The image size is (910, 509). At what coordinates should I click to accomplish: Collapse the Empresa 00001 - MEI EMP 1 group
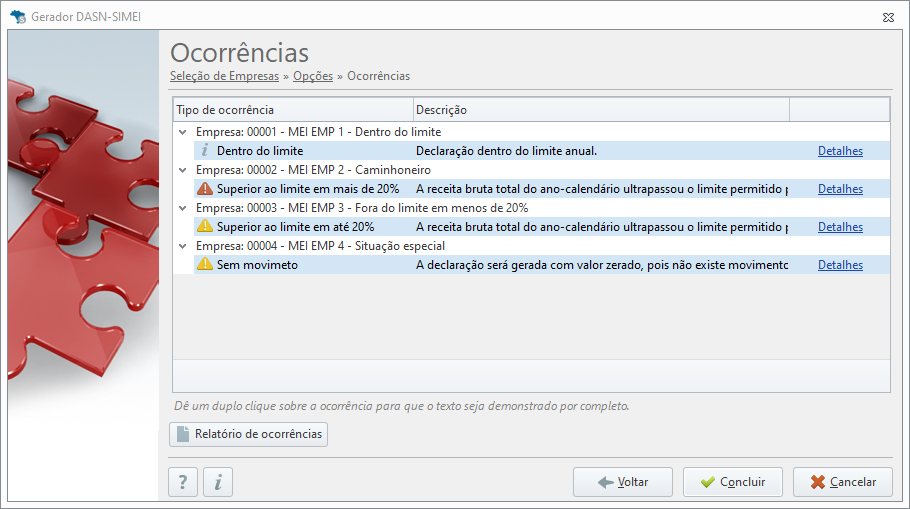pos(183,132)
